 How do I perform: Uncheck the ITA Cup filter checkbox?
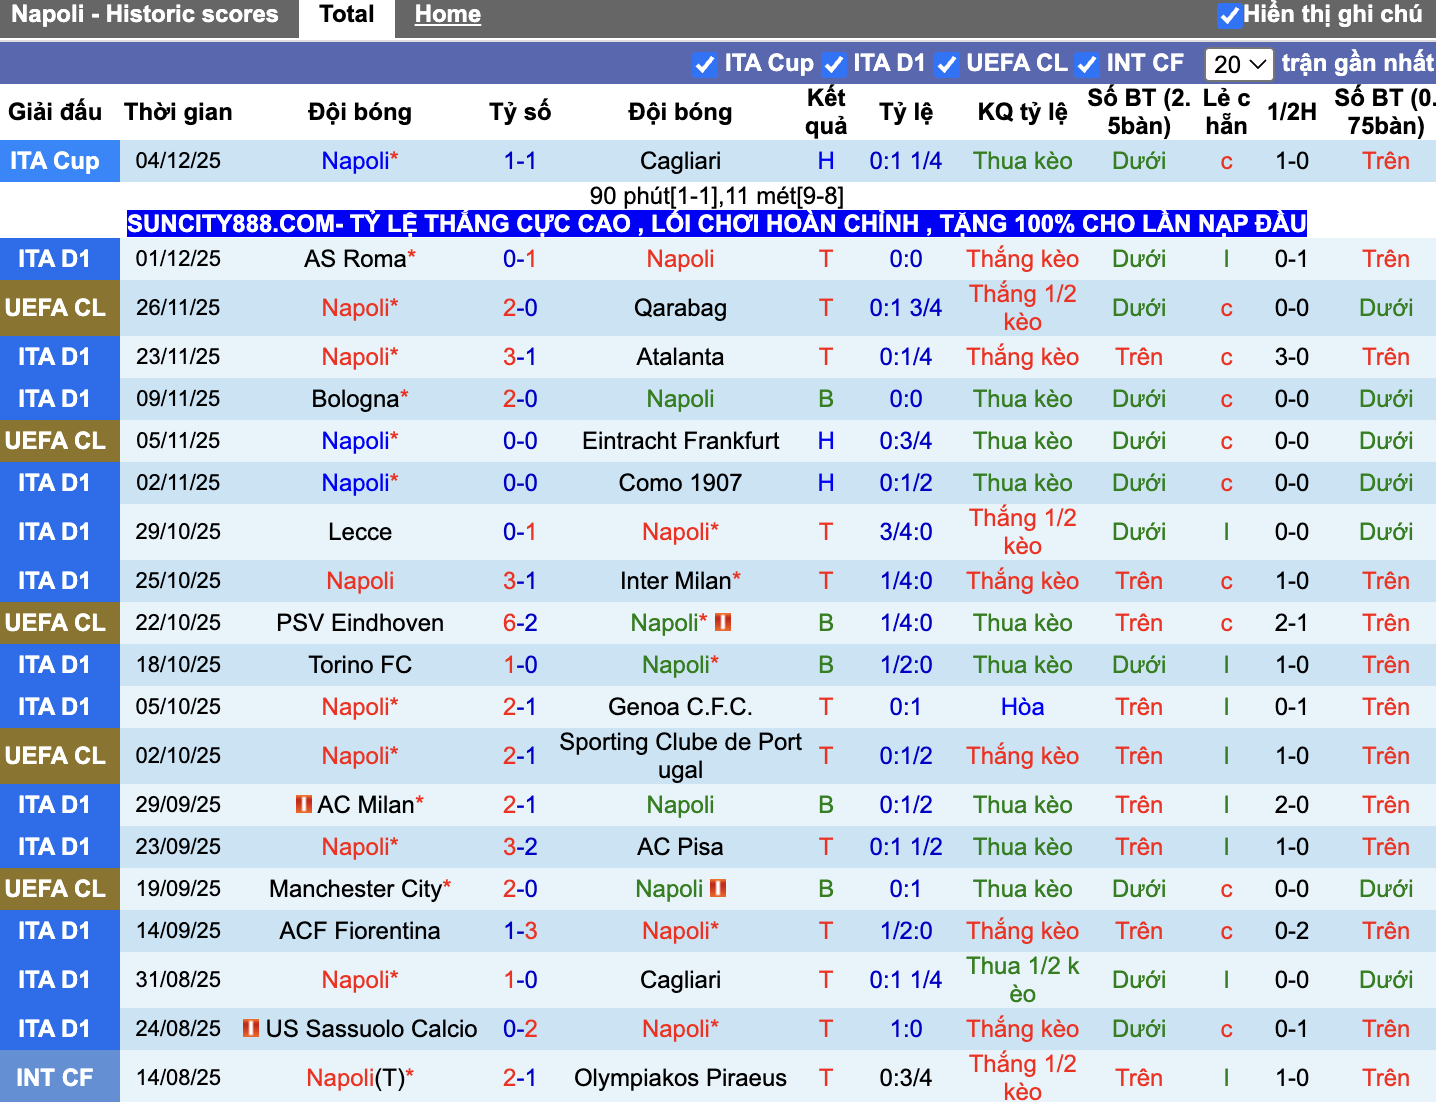point(704,64)
